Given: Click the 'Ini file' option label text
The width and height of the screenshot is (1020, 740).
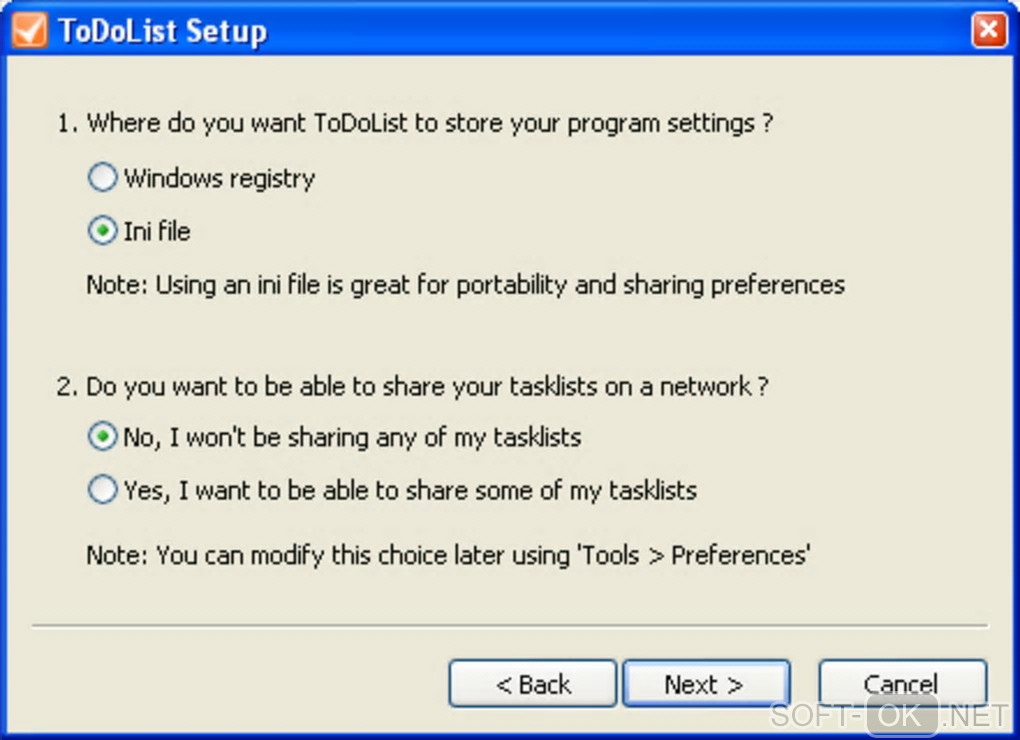Looking at the screenshot, I should coord(157,232).
